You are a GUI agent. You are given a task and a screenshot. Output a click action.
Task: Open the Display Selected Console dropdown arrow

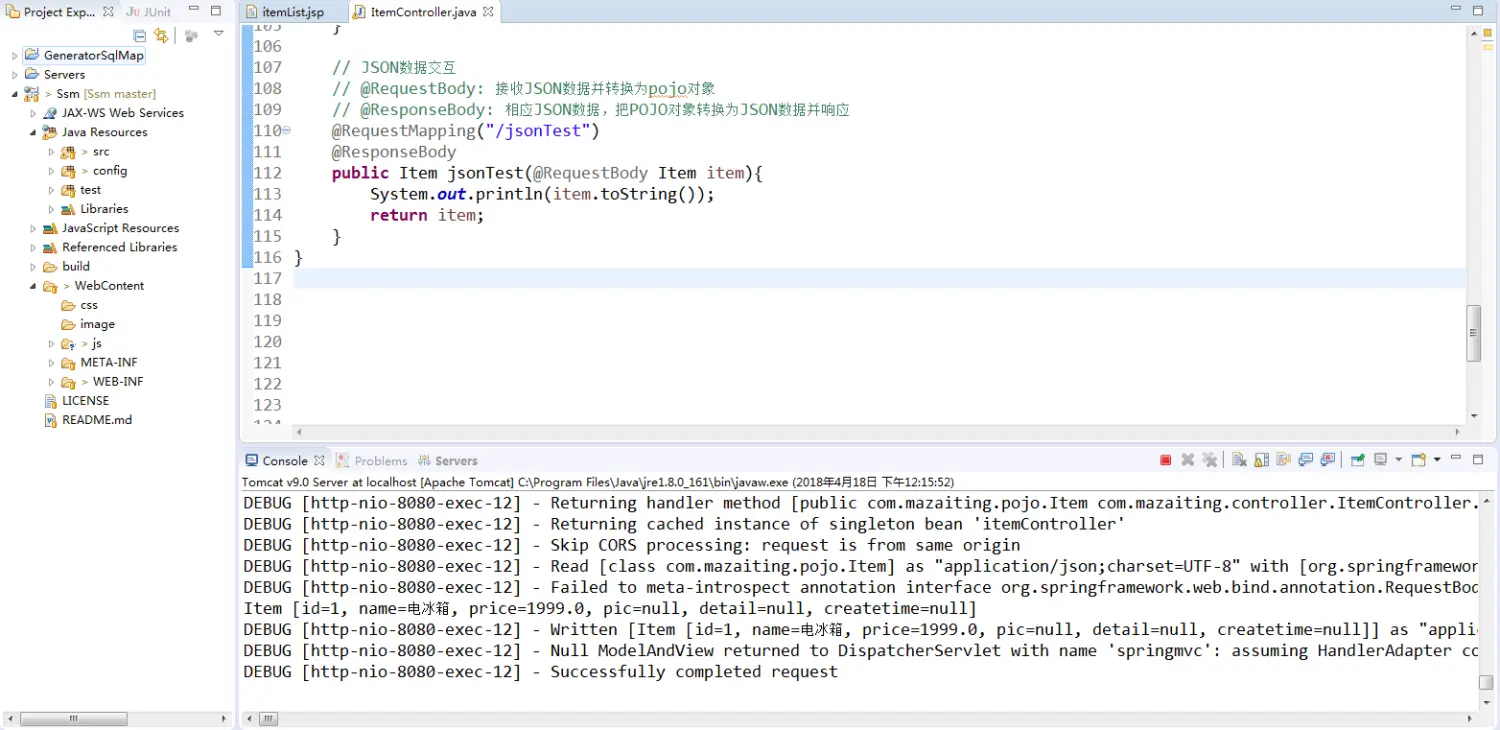pos(1398,460)
